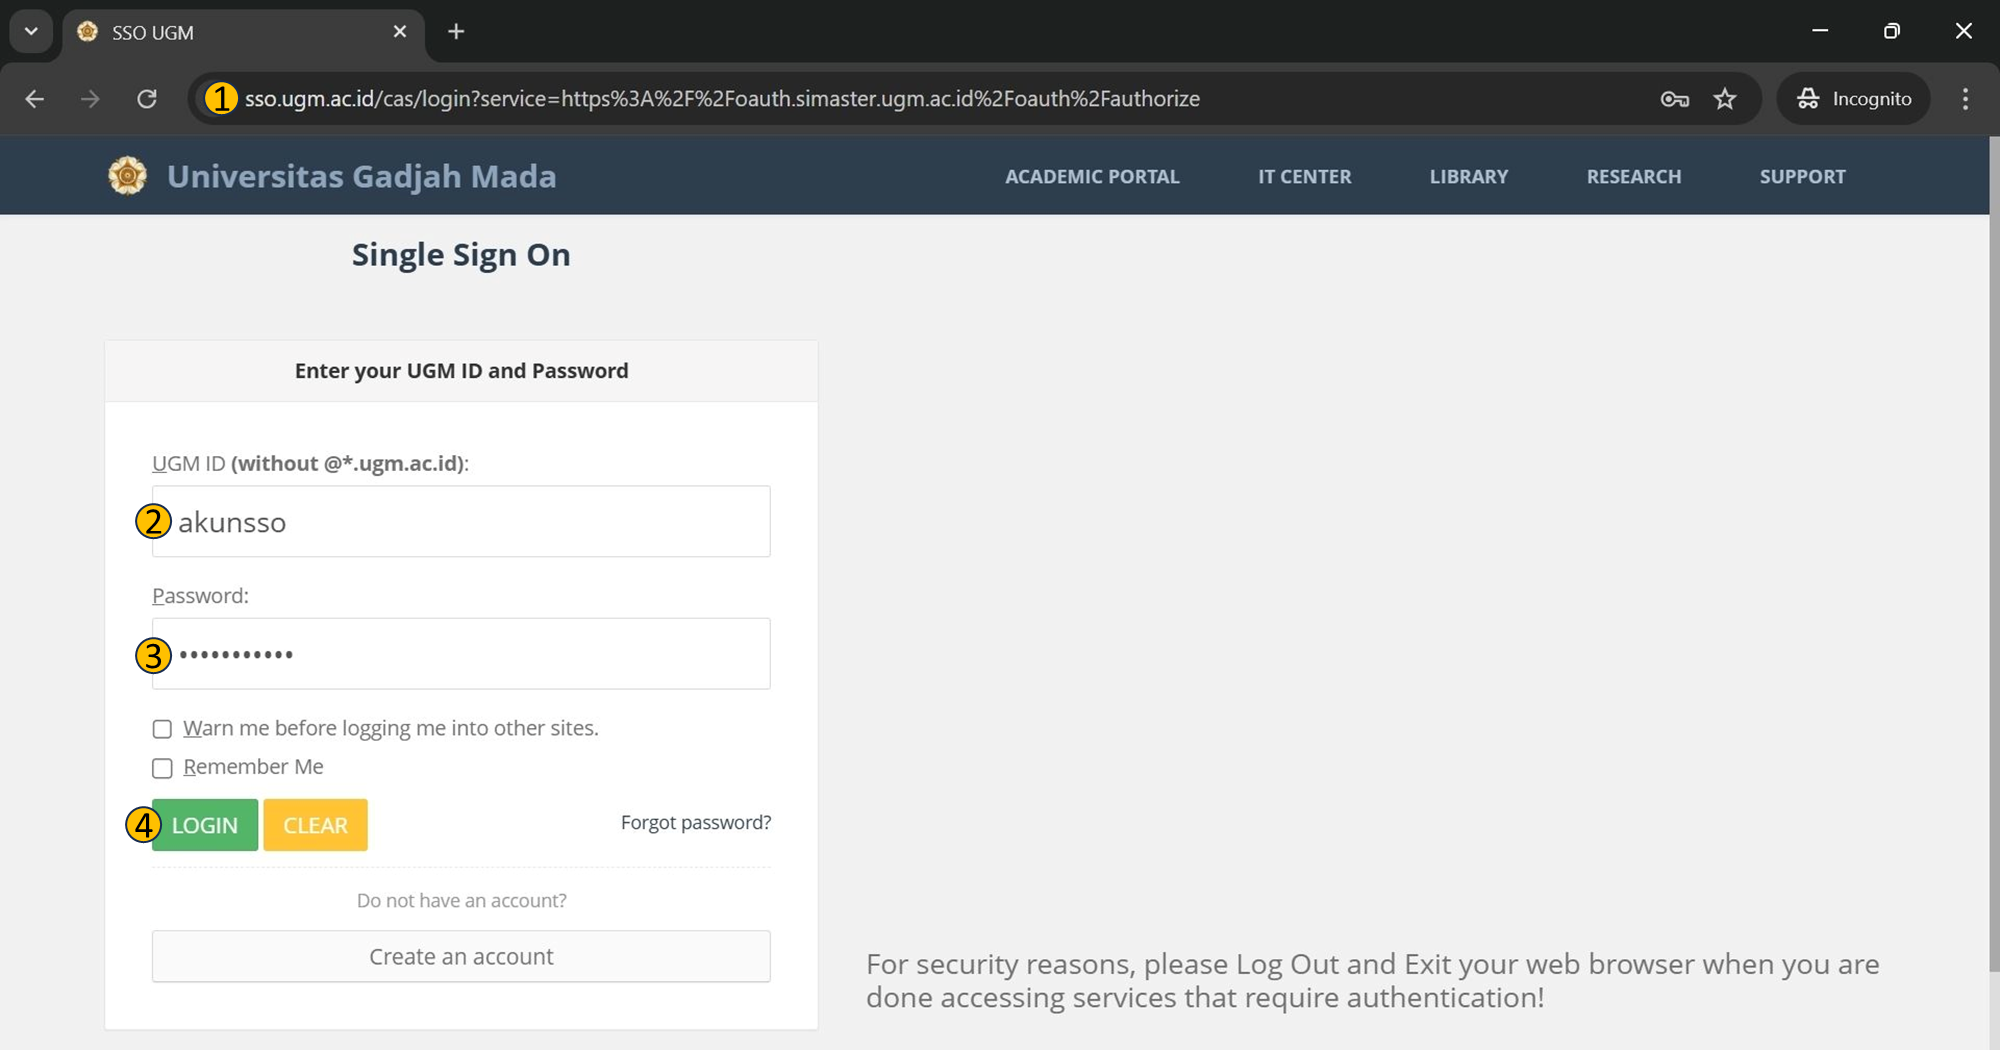2000x1050 pixels.
Task: Click the page vertical scrollbar
Action: tap(1994, 552)
